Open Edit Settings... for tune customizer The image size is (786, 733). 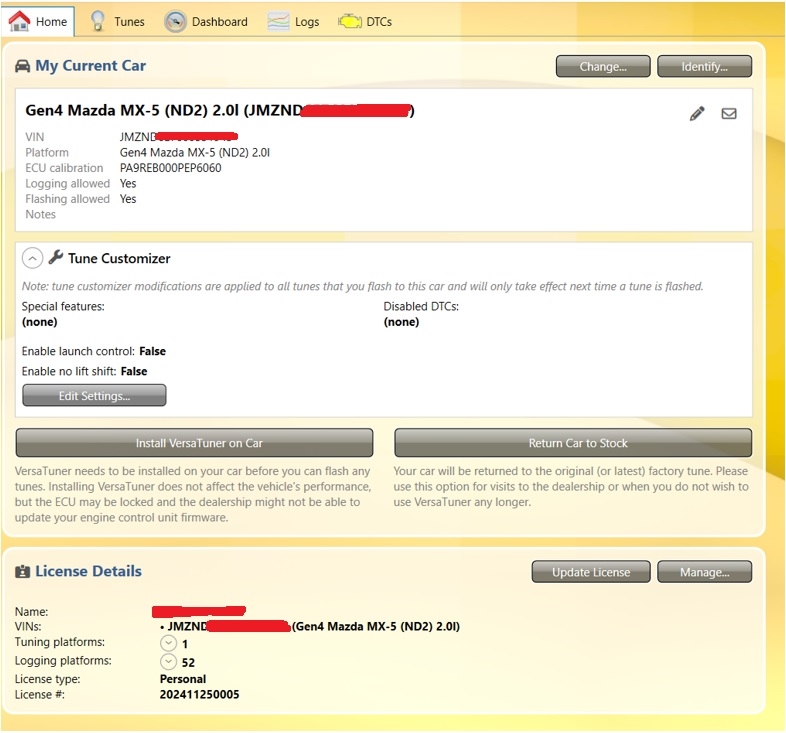(94, 396)
